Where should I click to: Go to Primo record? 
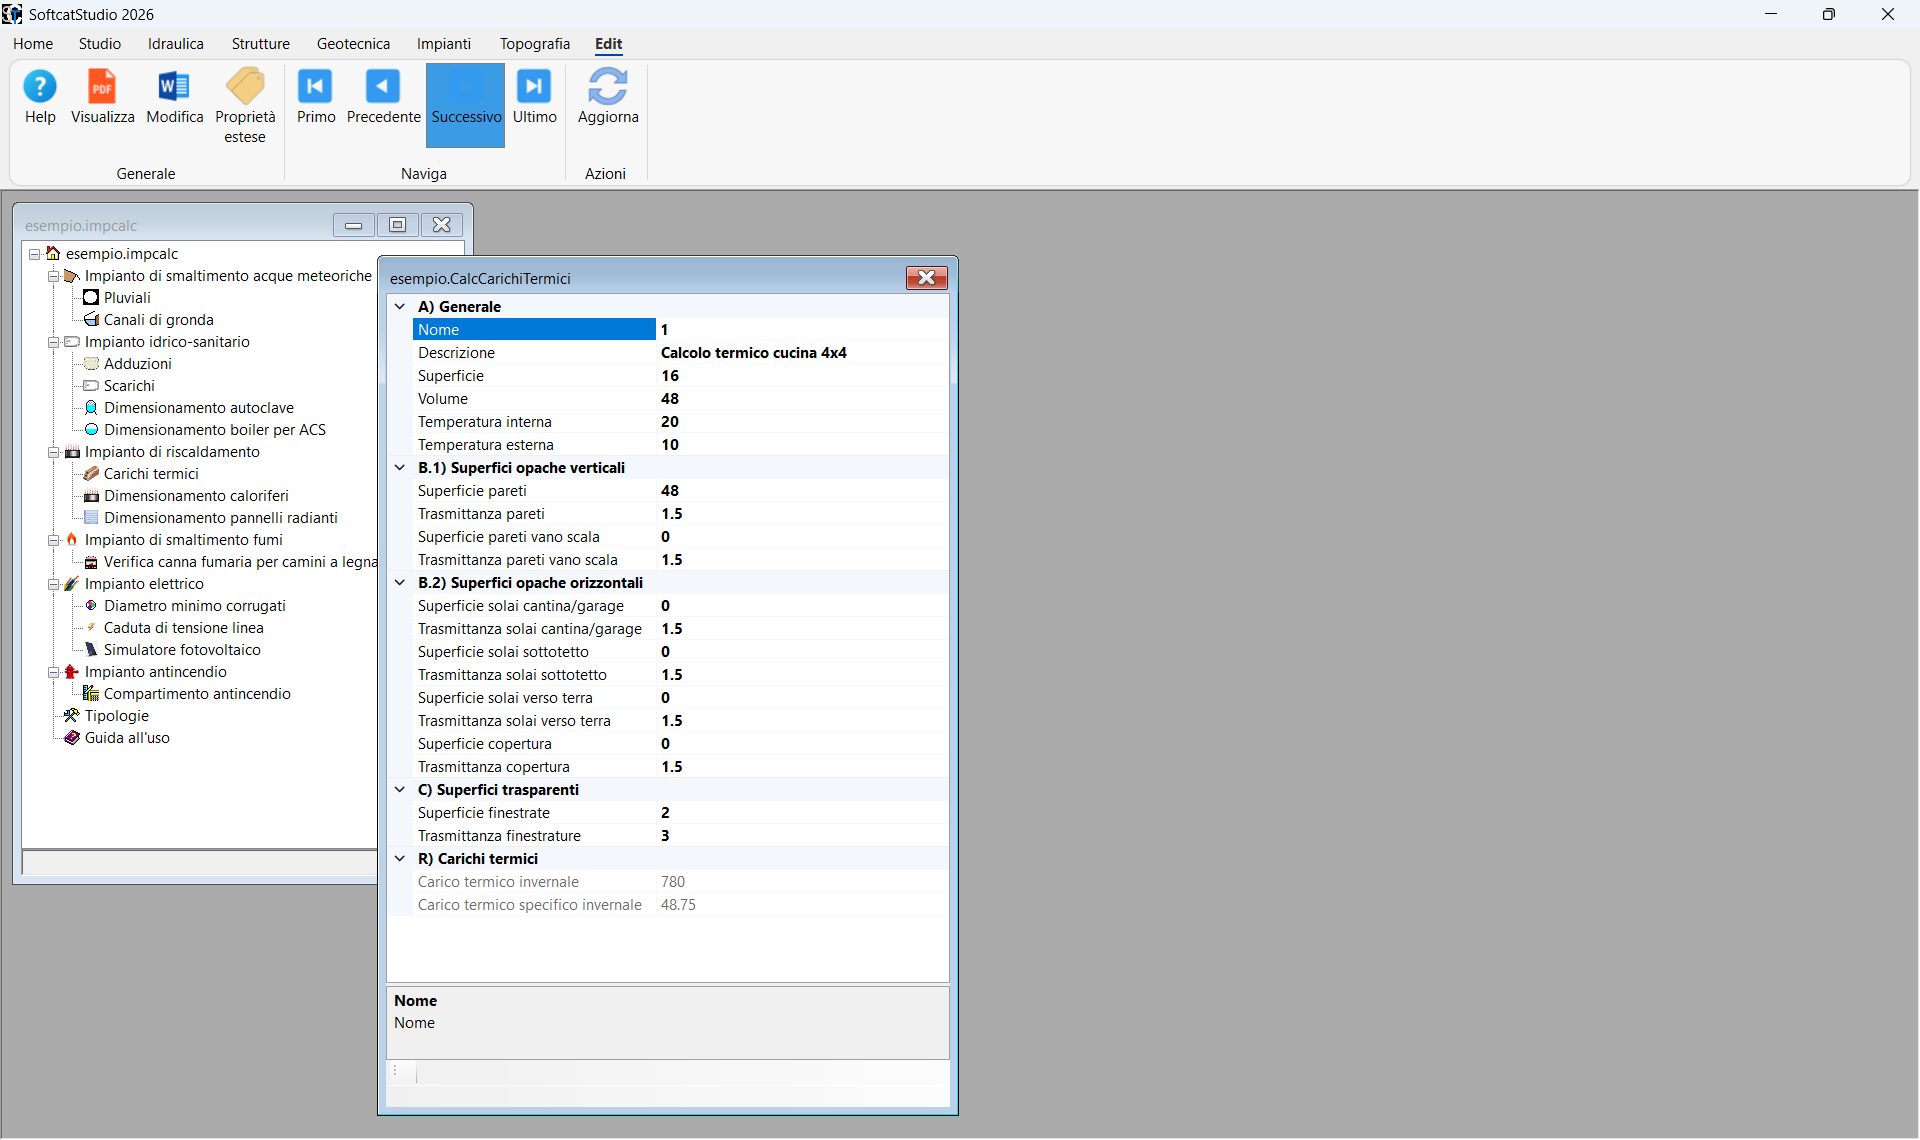315,98
